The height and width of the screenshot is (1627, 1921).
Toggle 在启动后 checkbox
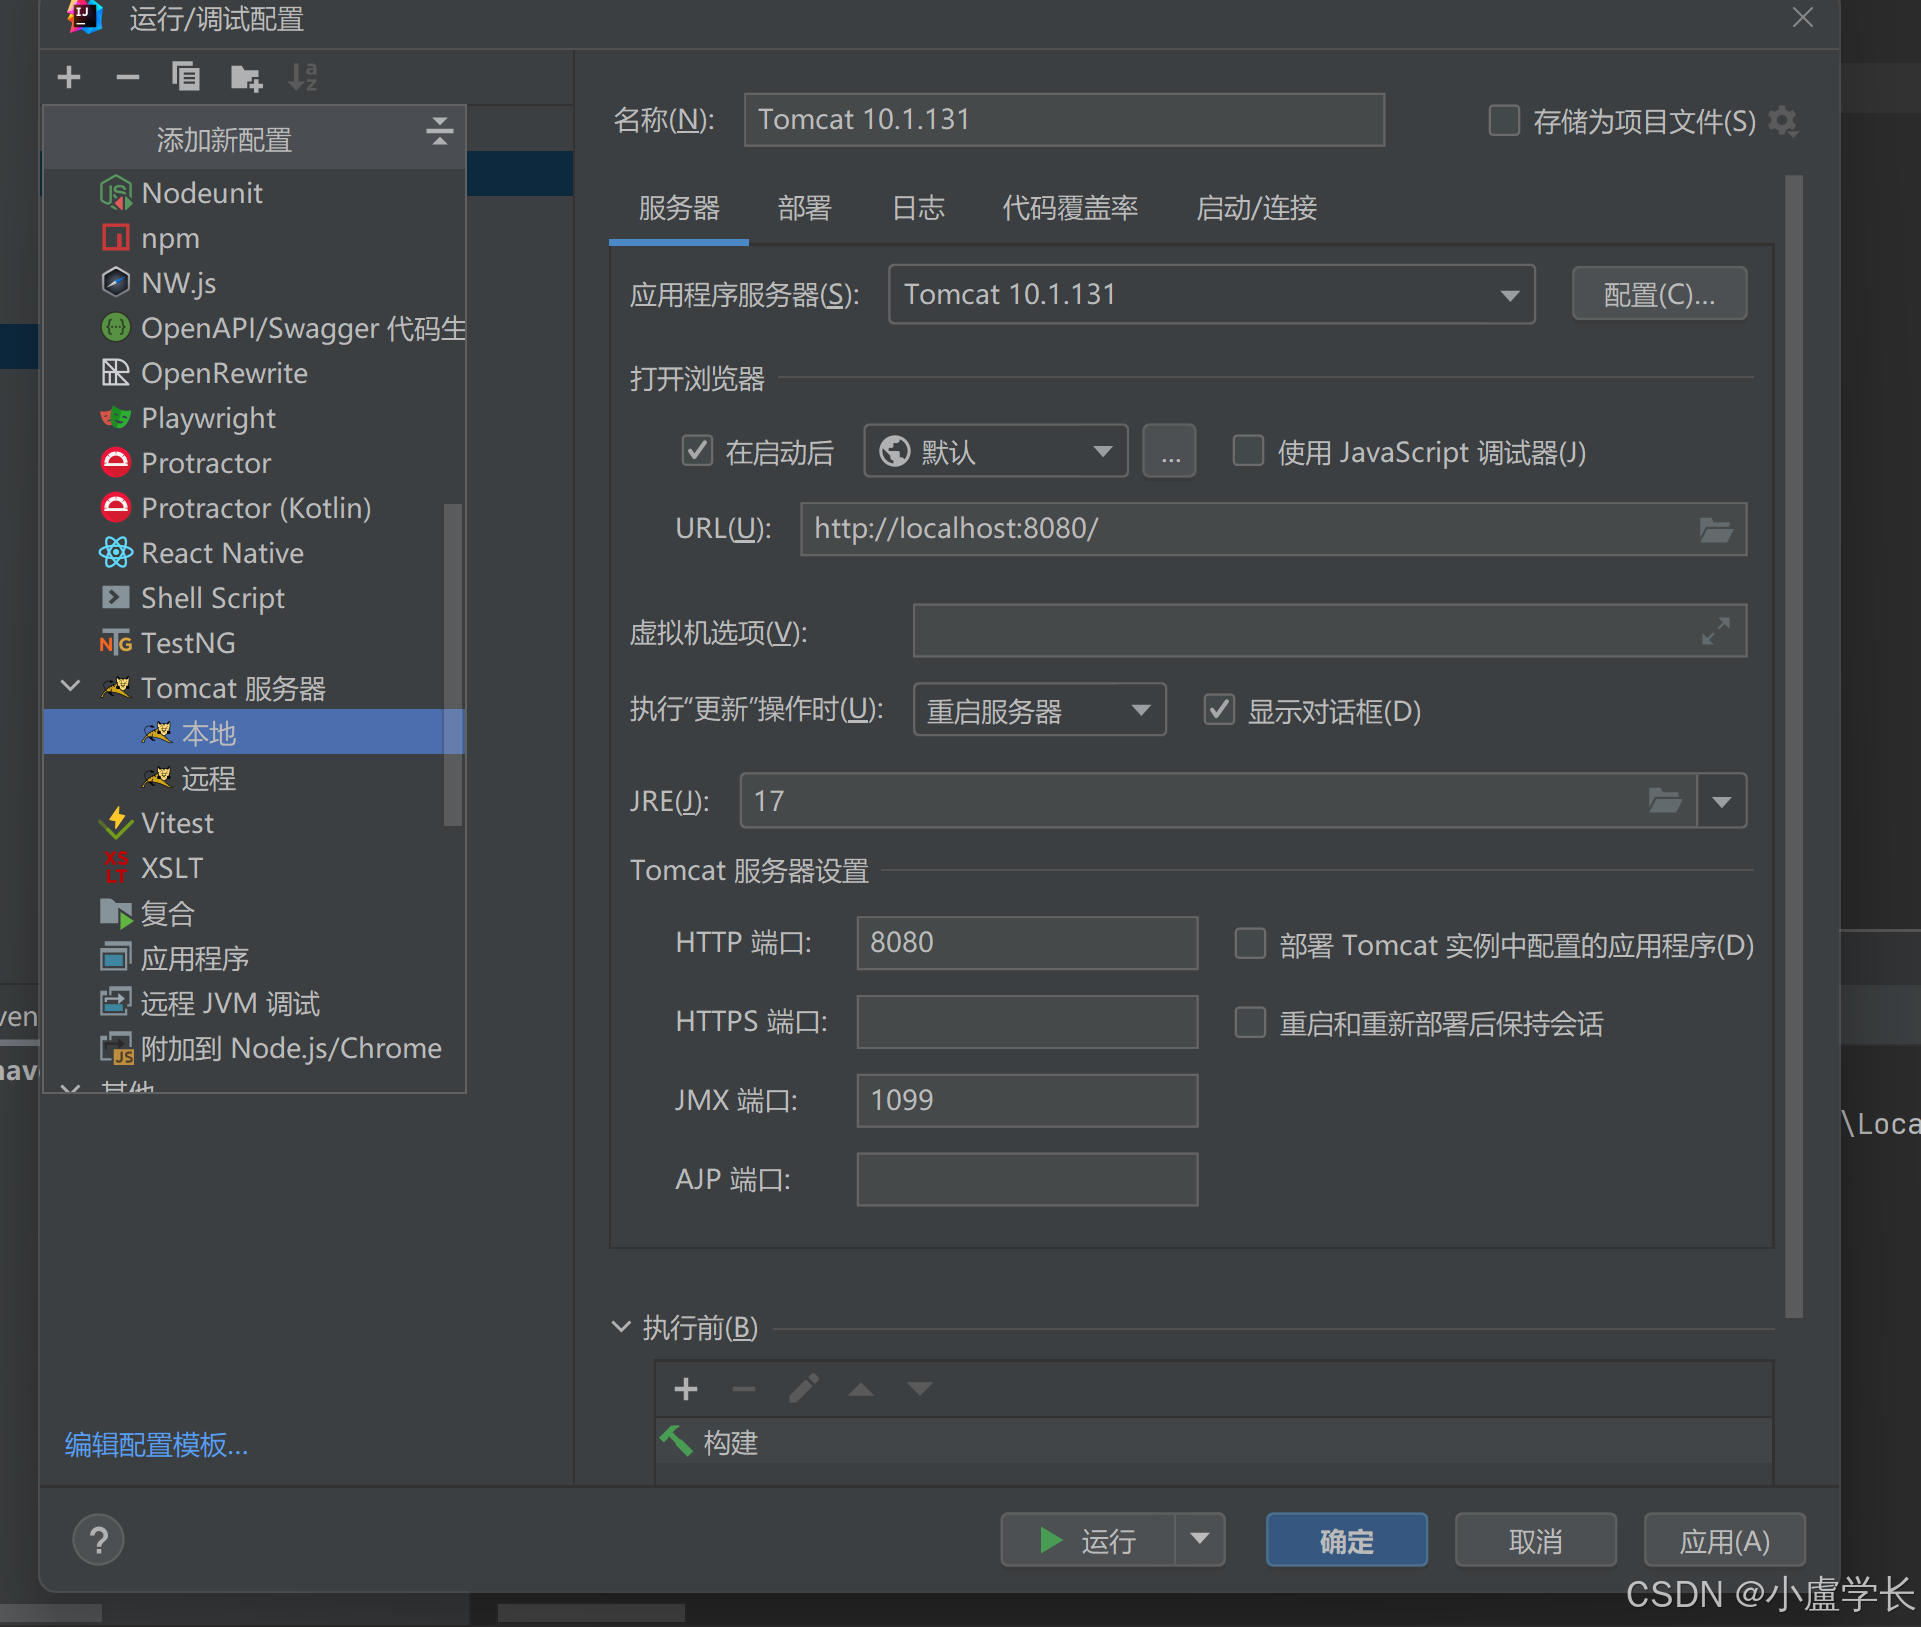coord(697,451)
